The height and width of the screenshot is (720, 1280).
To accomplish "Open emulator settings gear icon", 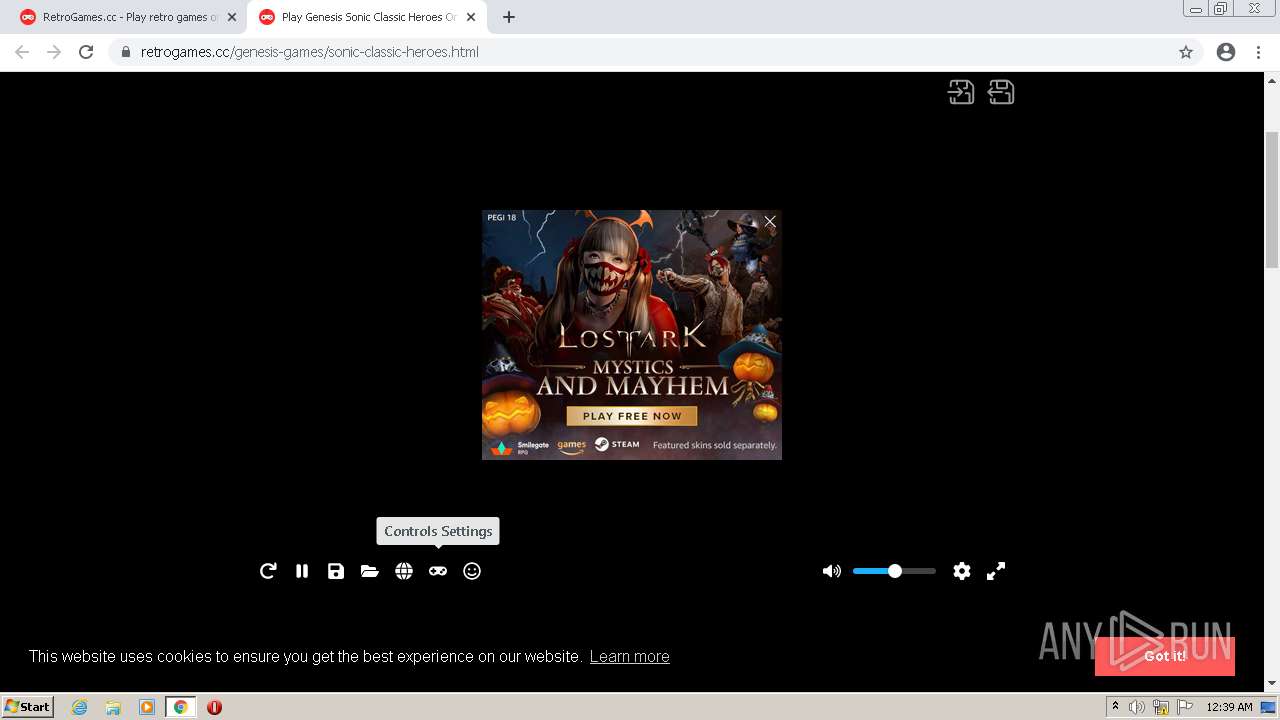I will point(962,571).
